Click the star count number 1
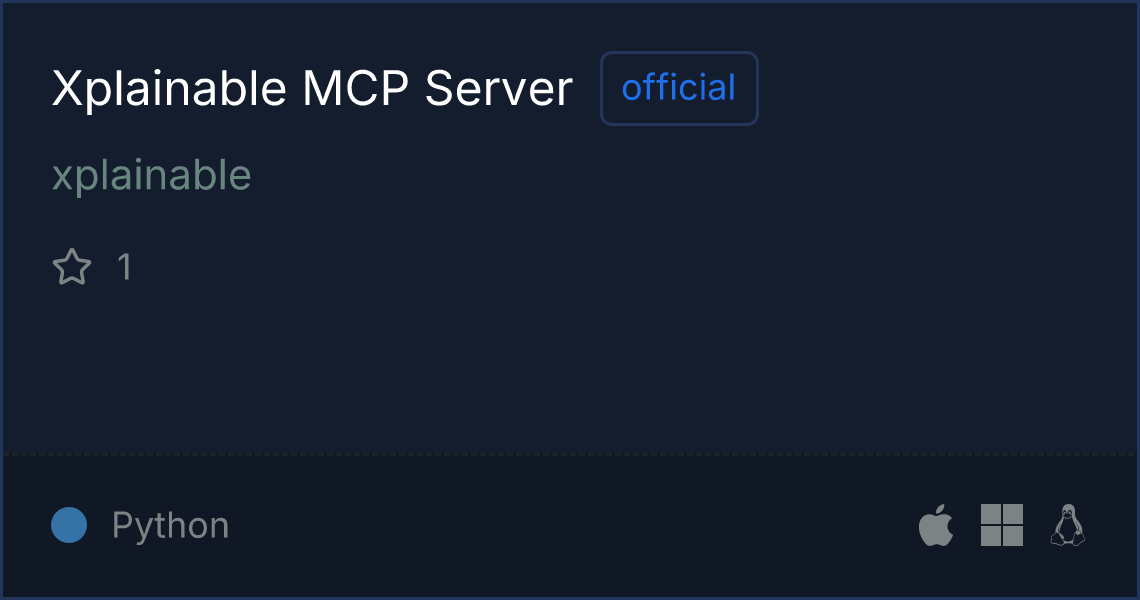 click(x=125, y=267)
